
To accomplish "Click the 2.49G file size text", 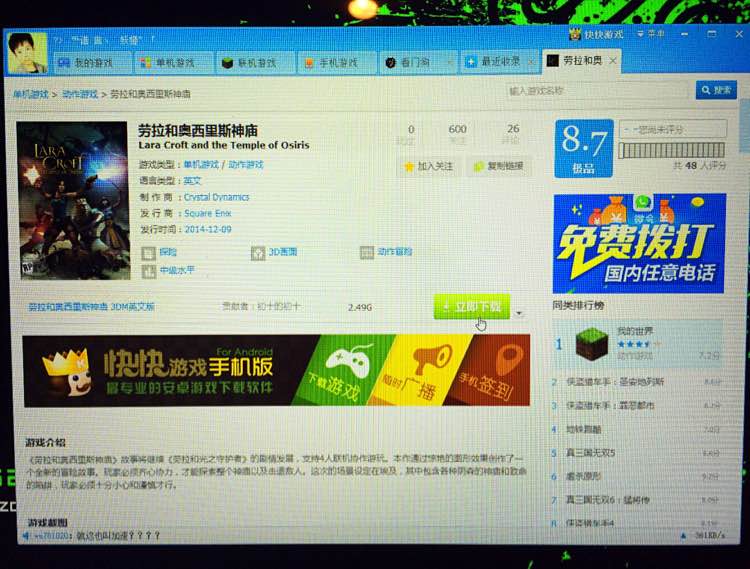I will pyautogui.click(x=360, y=307).
